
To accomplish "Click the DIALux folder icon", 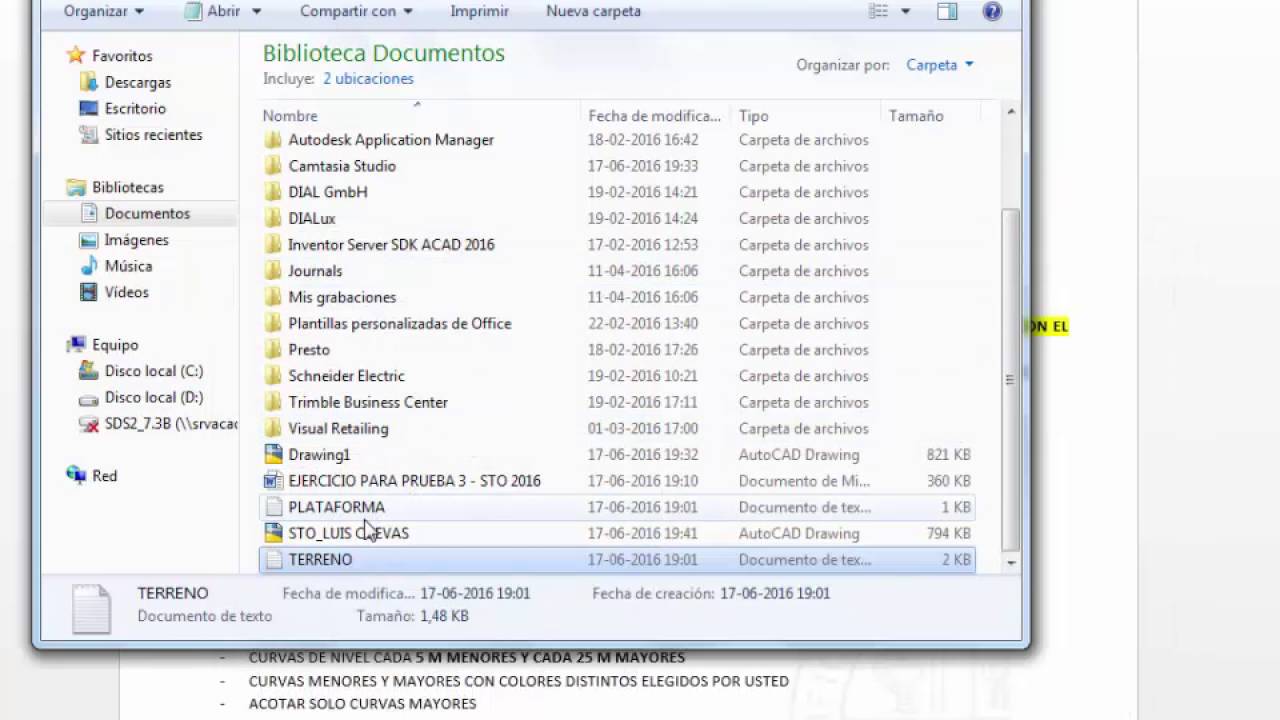I will [273, 218].
